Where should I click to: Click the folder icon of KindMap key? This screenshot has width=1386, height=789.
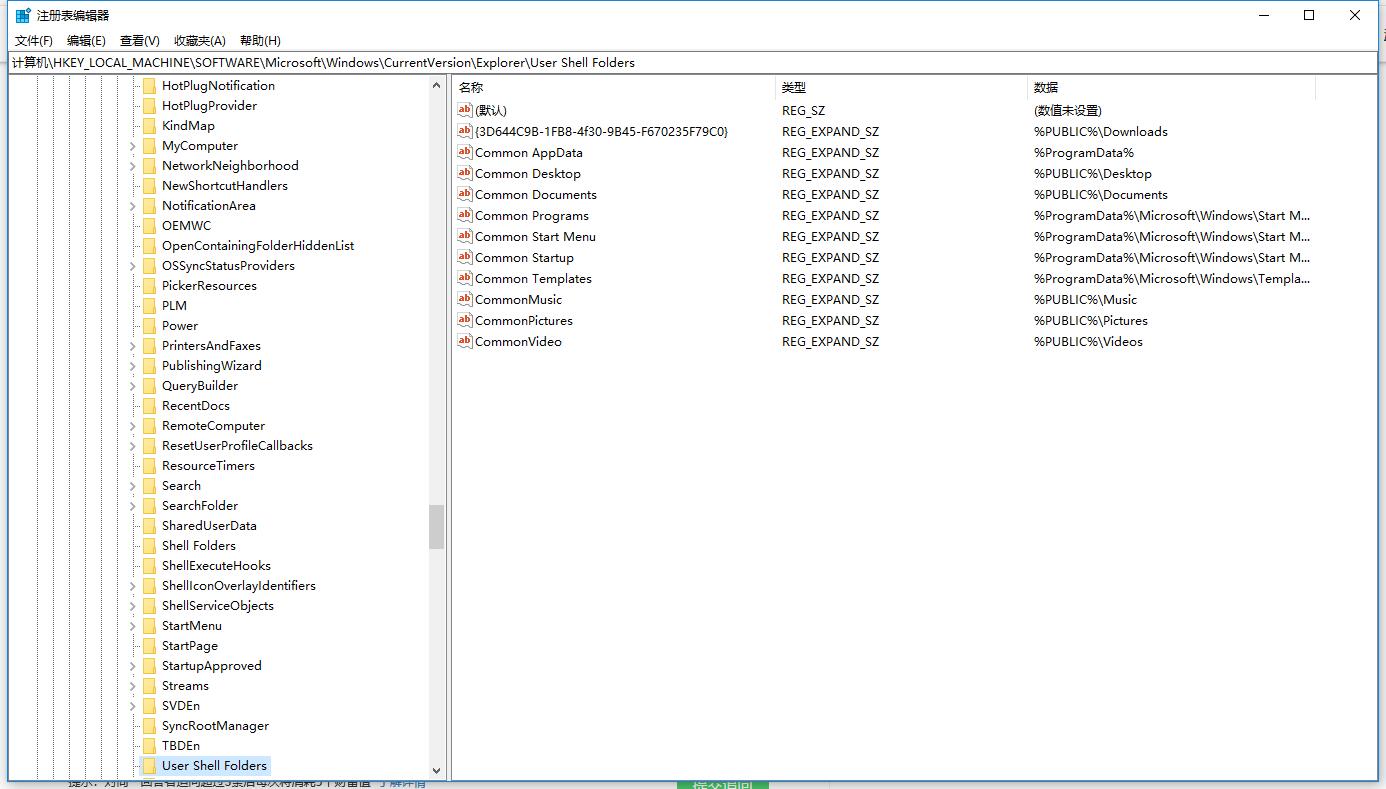tap(149, 125)
